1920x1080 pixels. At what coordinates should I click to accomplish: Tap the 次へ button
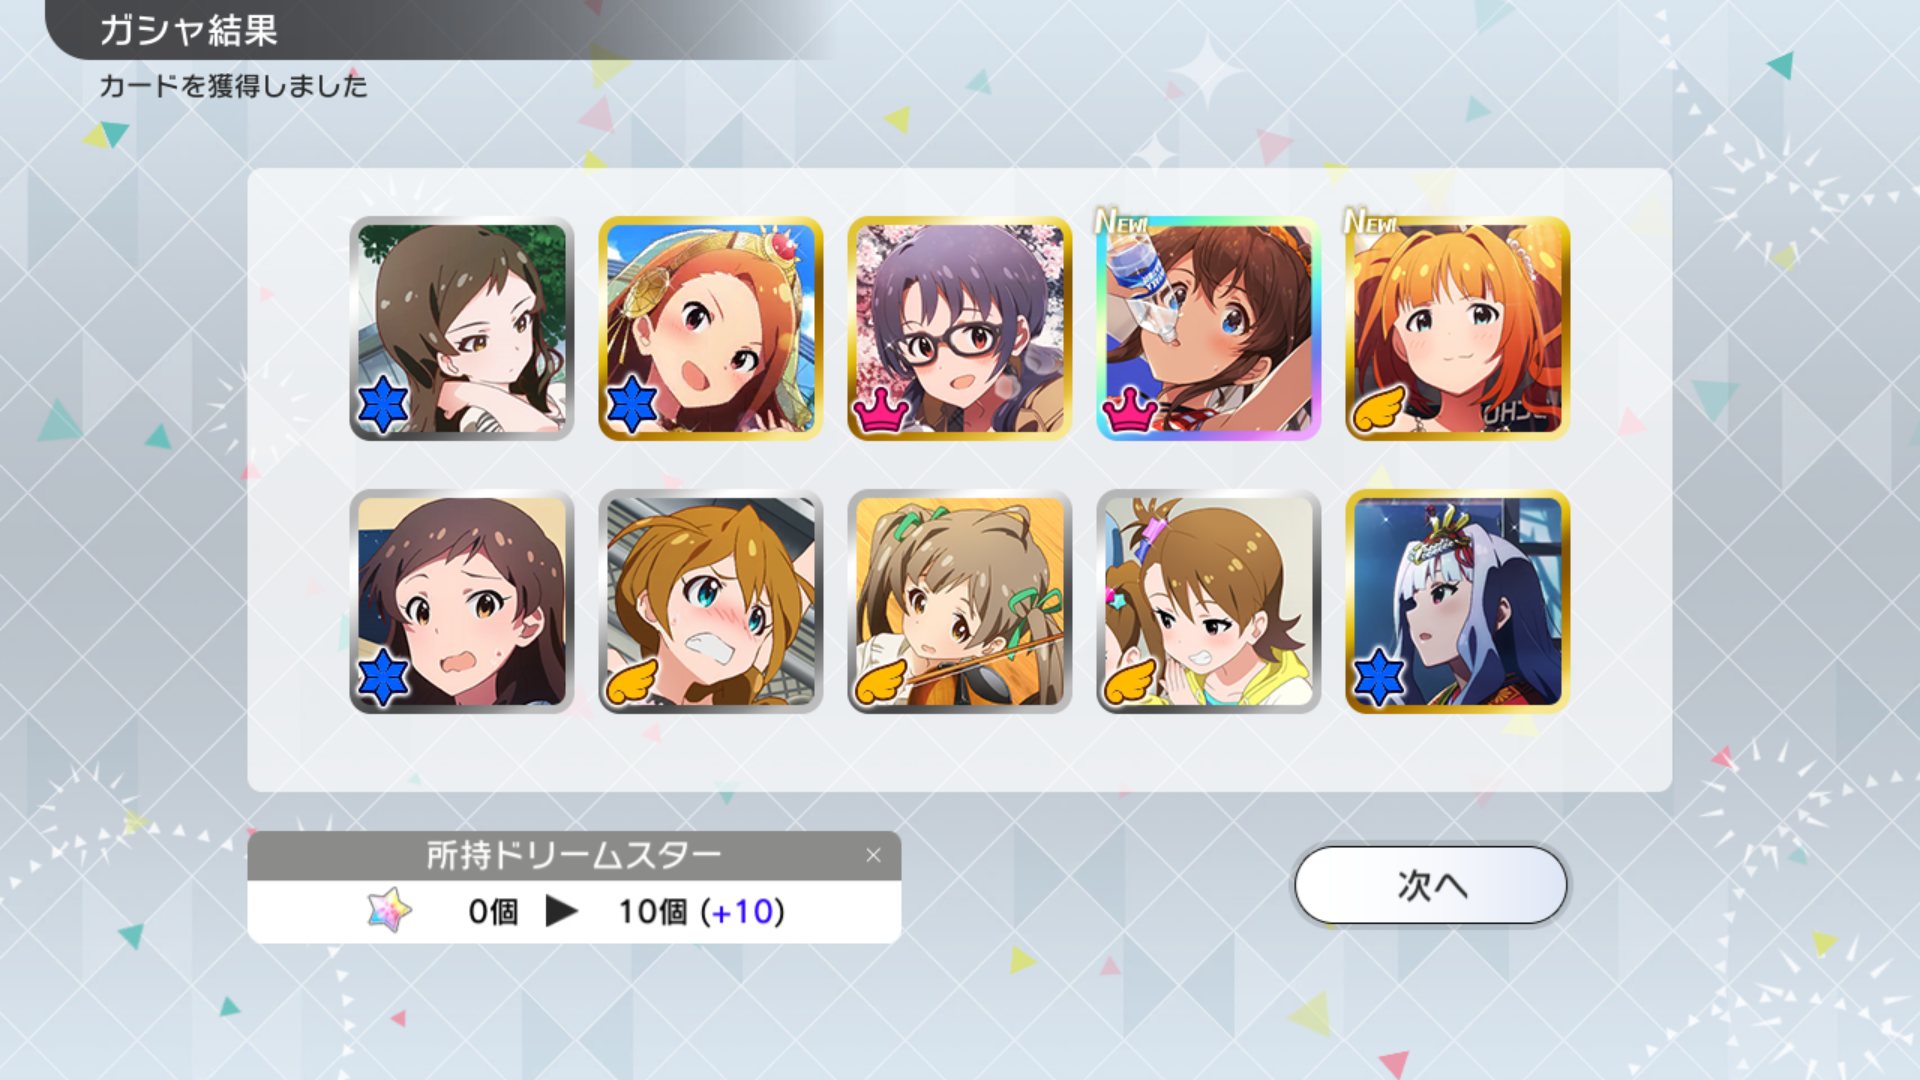[1430, 885]
